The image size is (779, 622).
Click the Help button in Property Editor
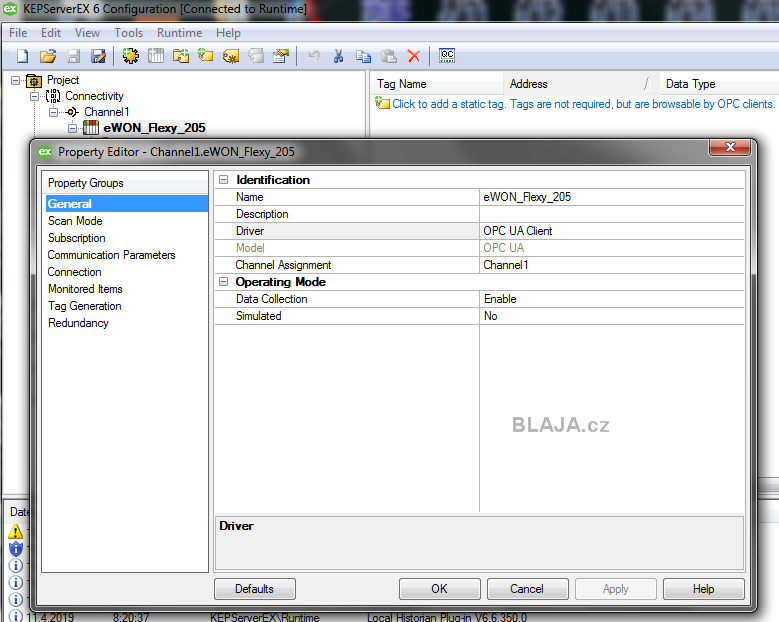tap(703, 589)
